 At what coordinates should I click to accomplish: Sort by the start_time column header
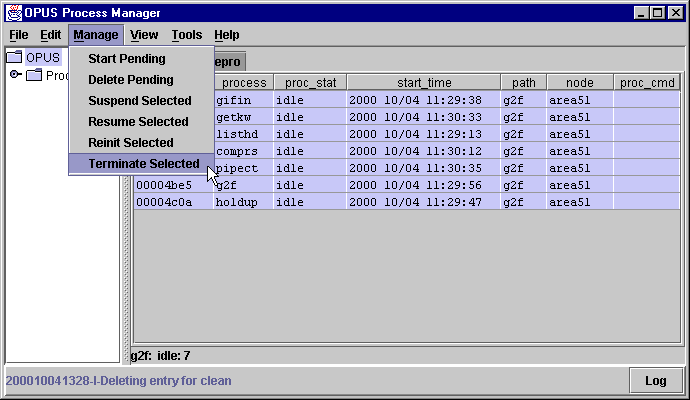coord(424,83)
